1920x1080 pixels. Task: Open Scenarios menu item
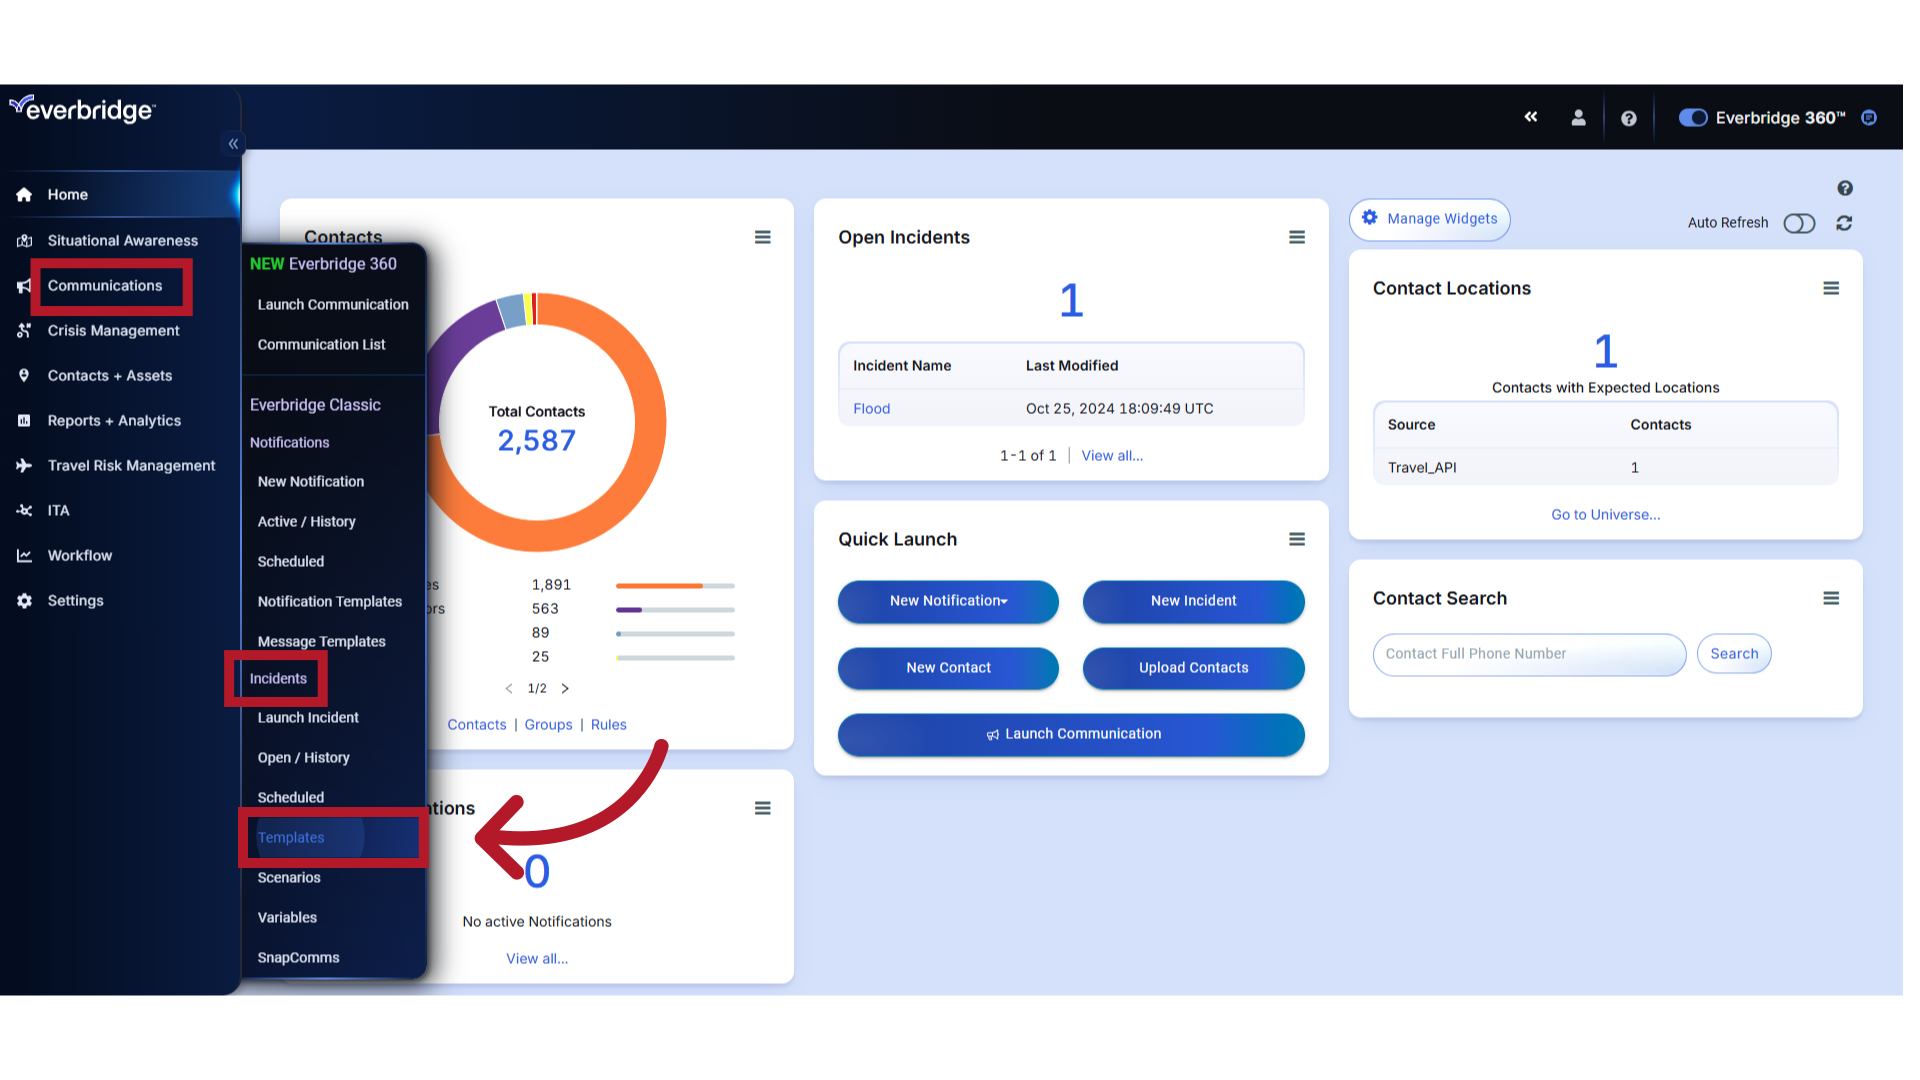289,878
